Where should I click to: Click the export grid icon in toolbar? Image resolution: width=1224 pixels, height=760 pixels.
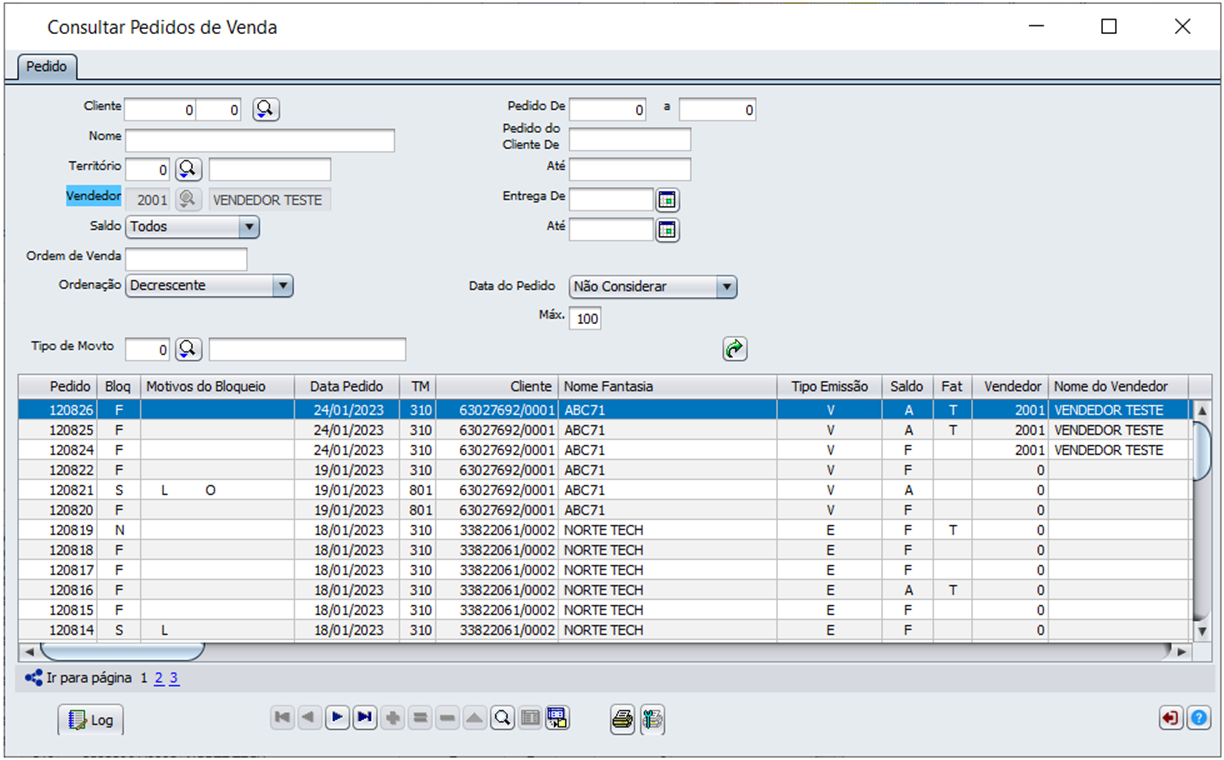(558, 717)
